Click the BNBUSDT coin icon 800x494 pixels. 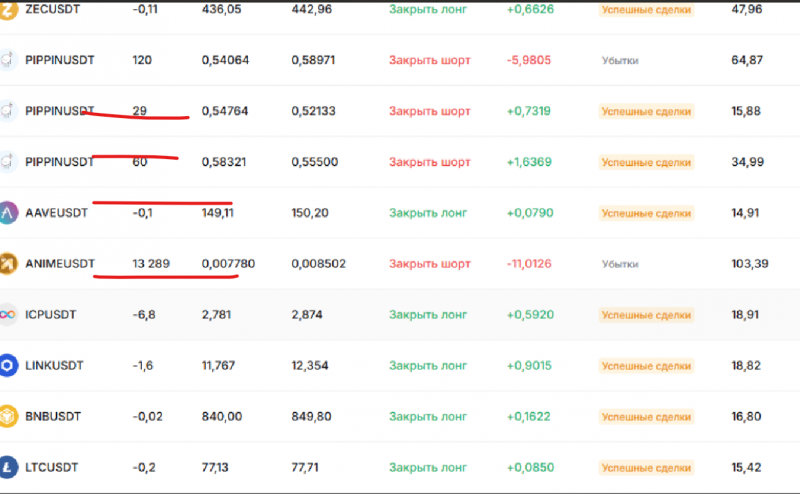tap(9, 416)
